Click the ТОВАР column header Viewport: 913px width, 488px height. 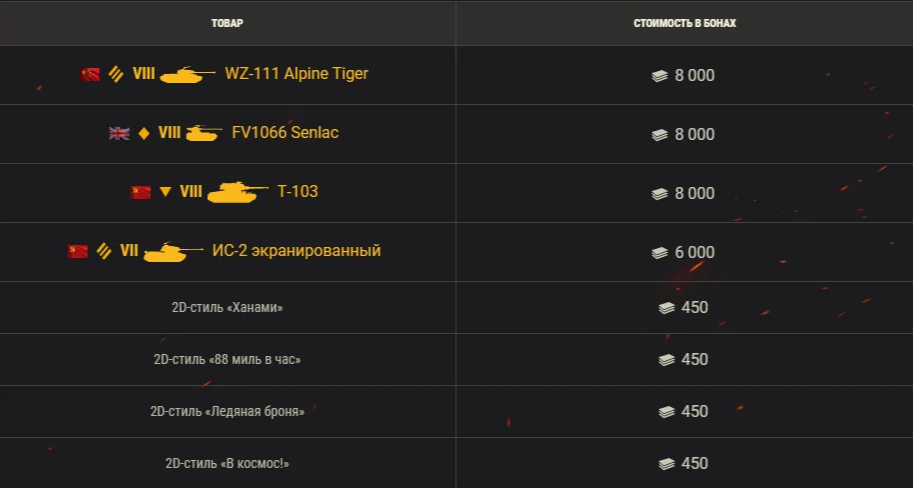tap(227, 22)
